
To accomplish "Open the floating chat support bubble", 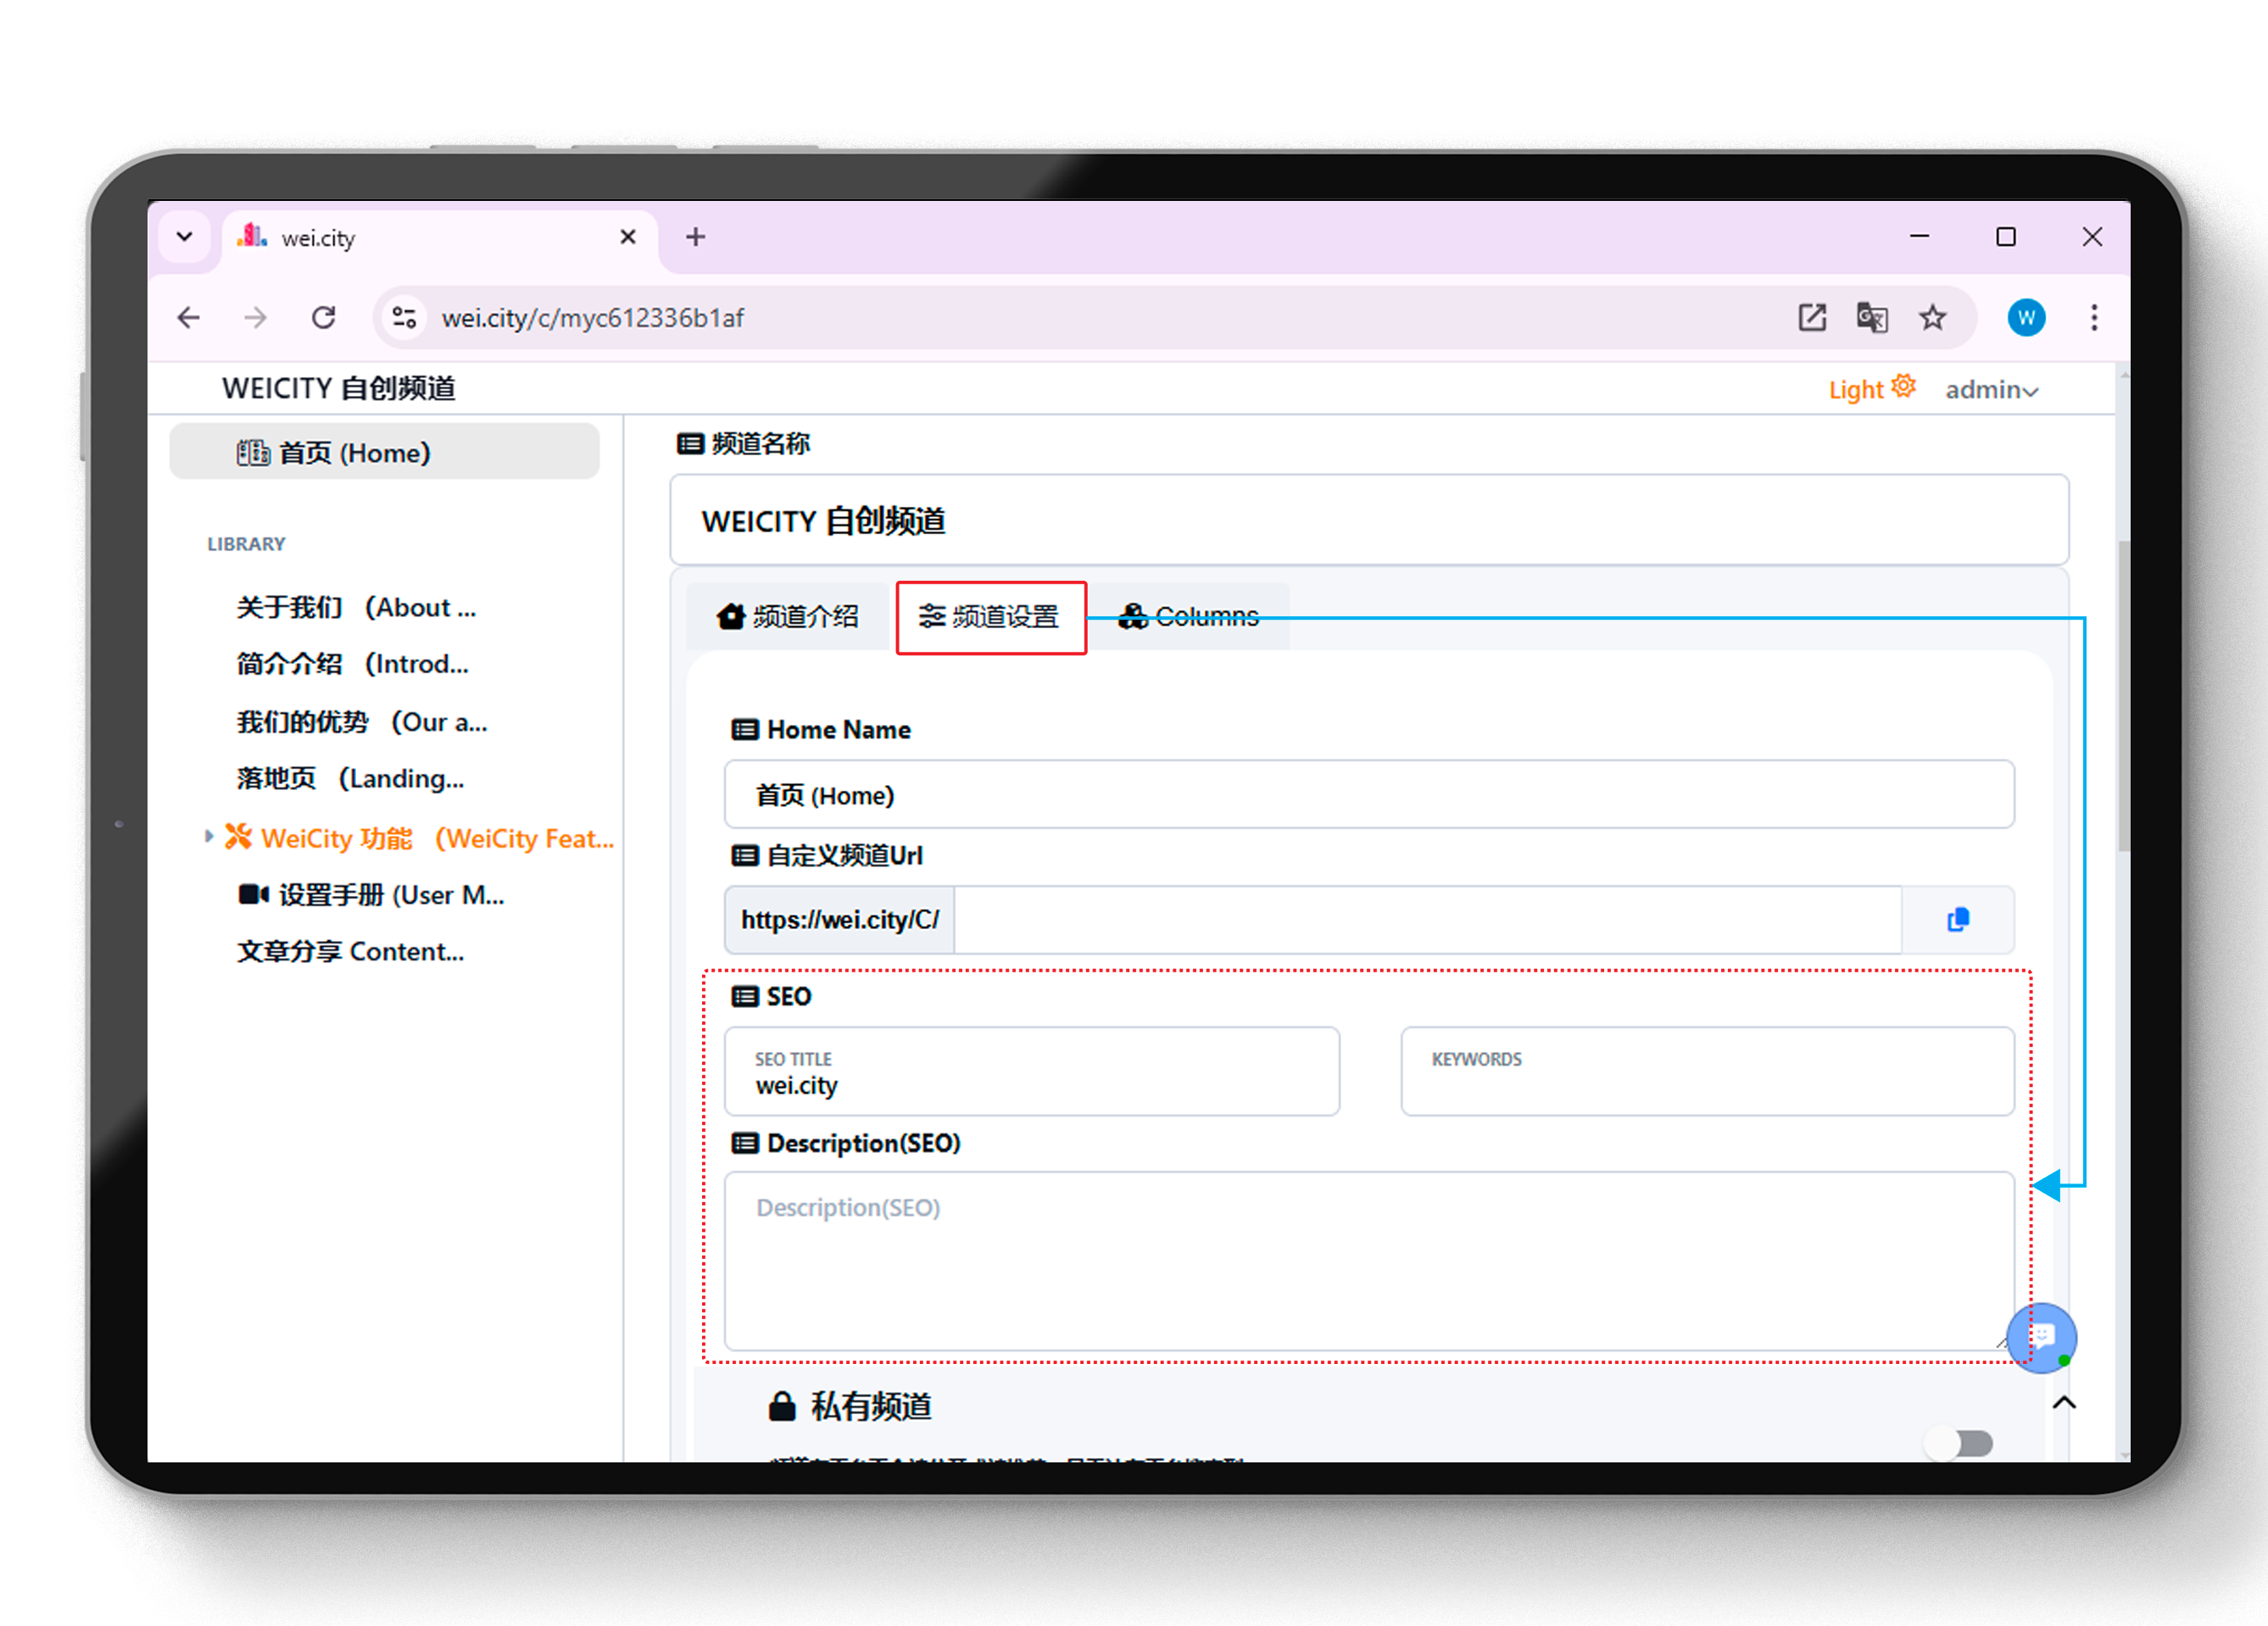I will [2041, 1337].
